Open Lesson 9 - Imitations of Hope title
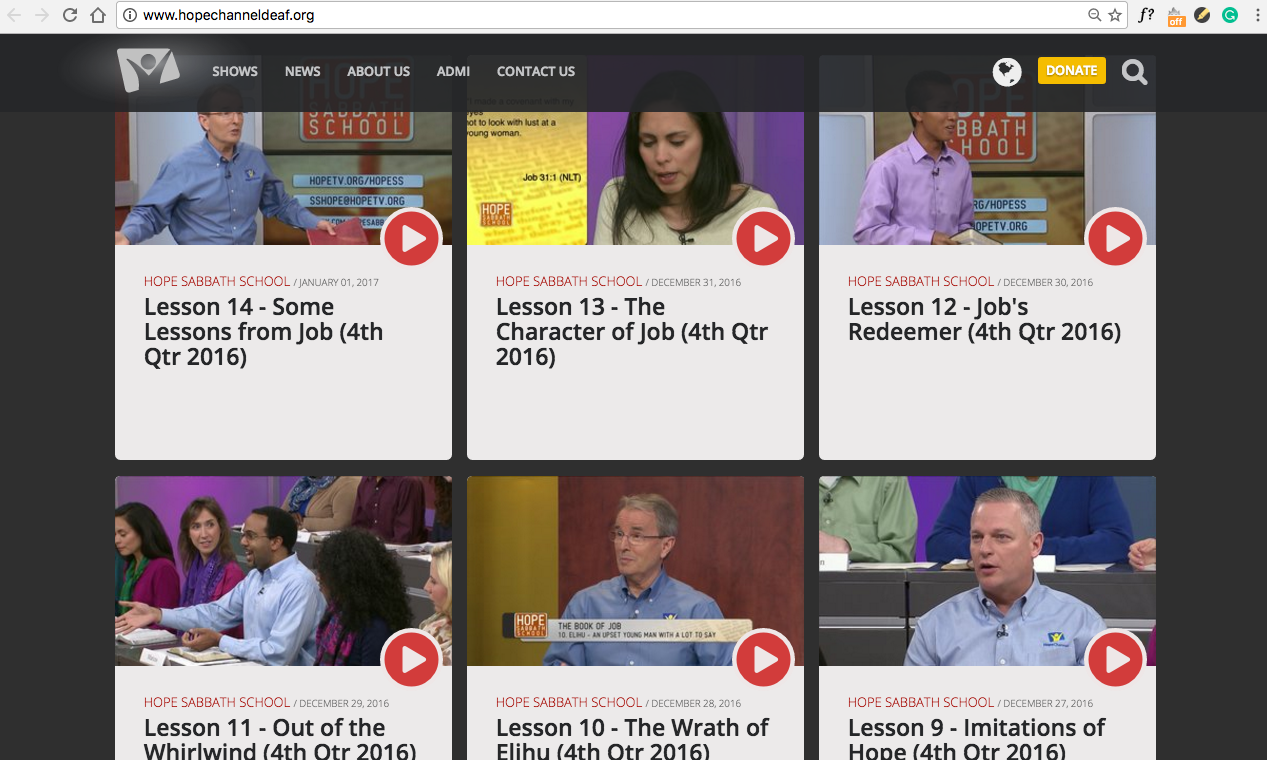Screen dimensions: 1267x760 (977, 738)
